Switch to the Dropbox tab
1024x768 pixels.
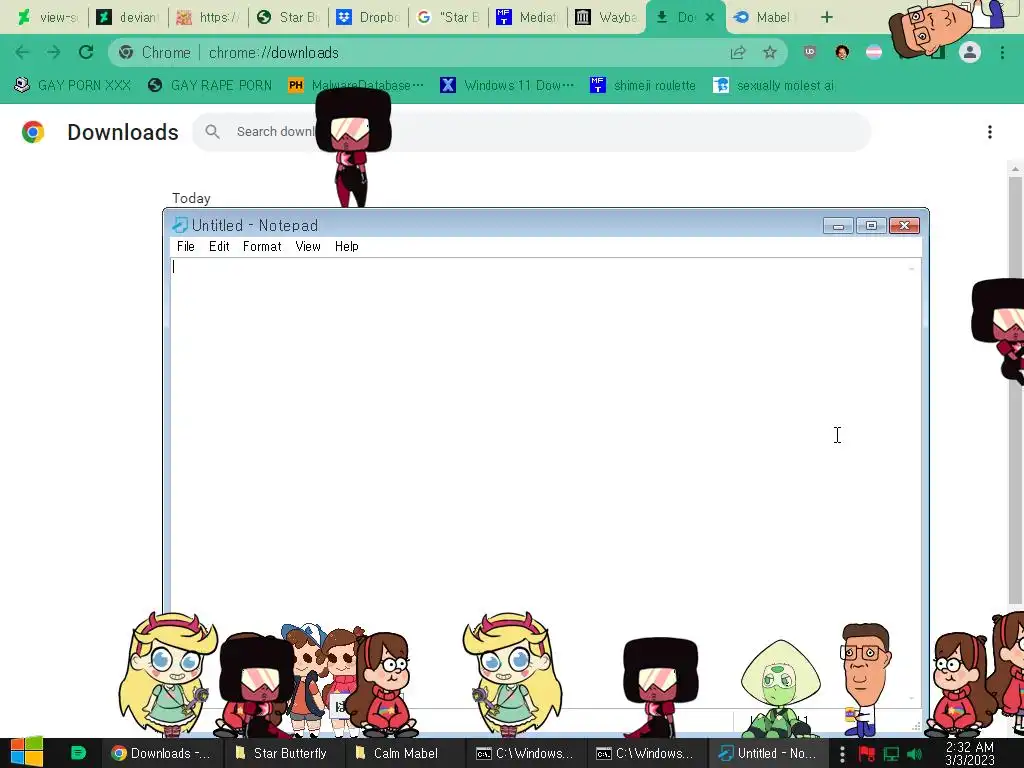(368, 17)
